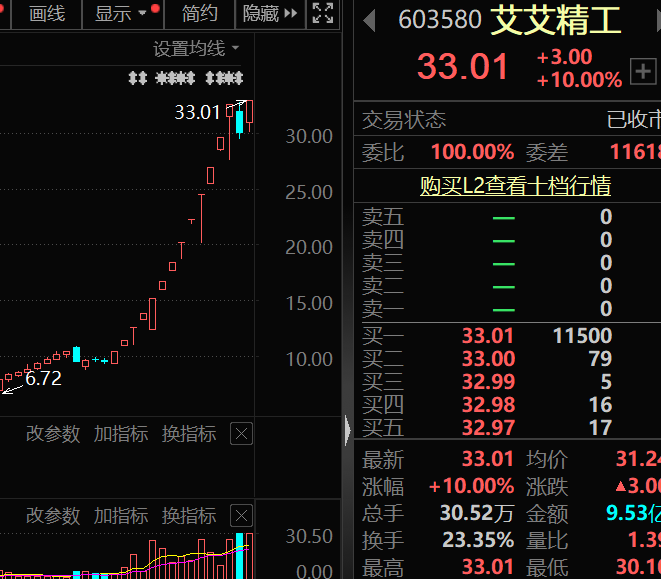Toggle the 隐藏 hide panel button

[270, 13]
